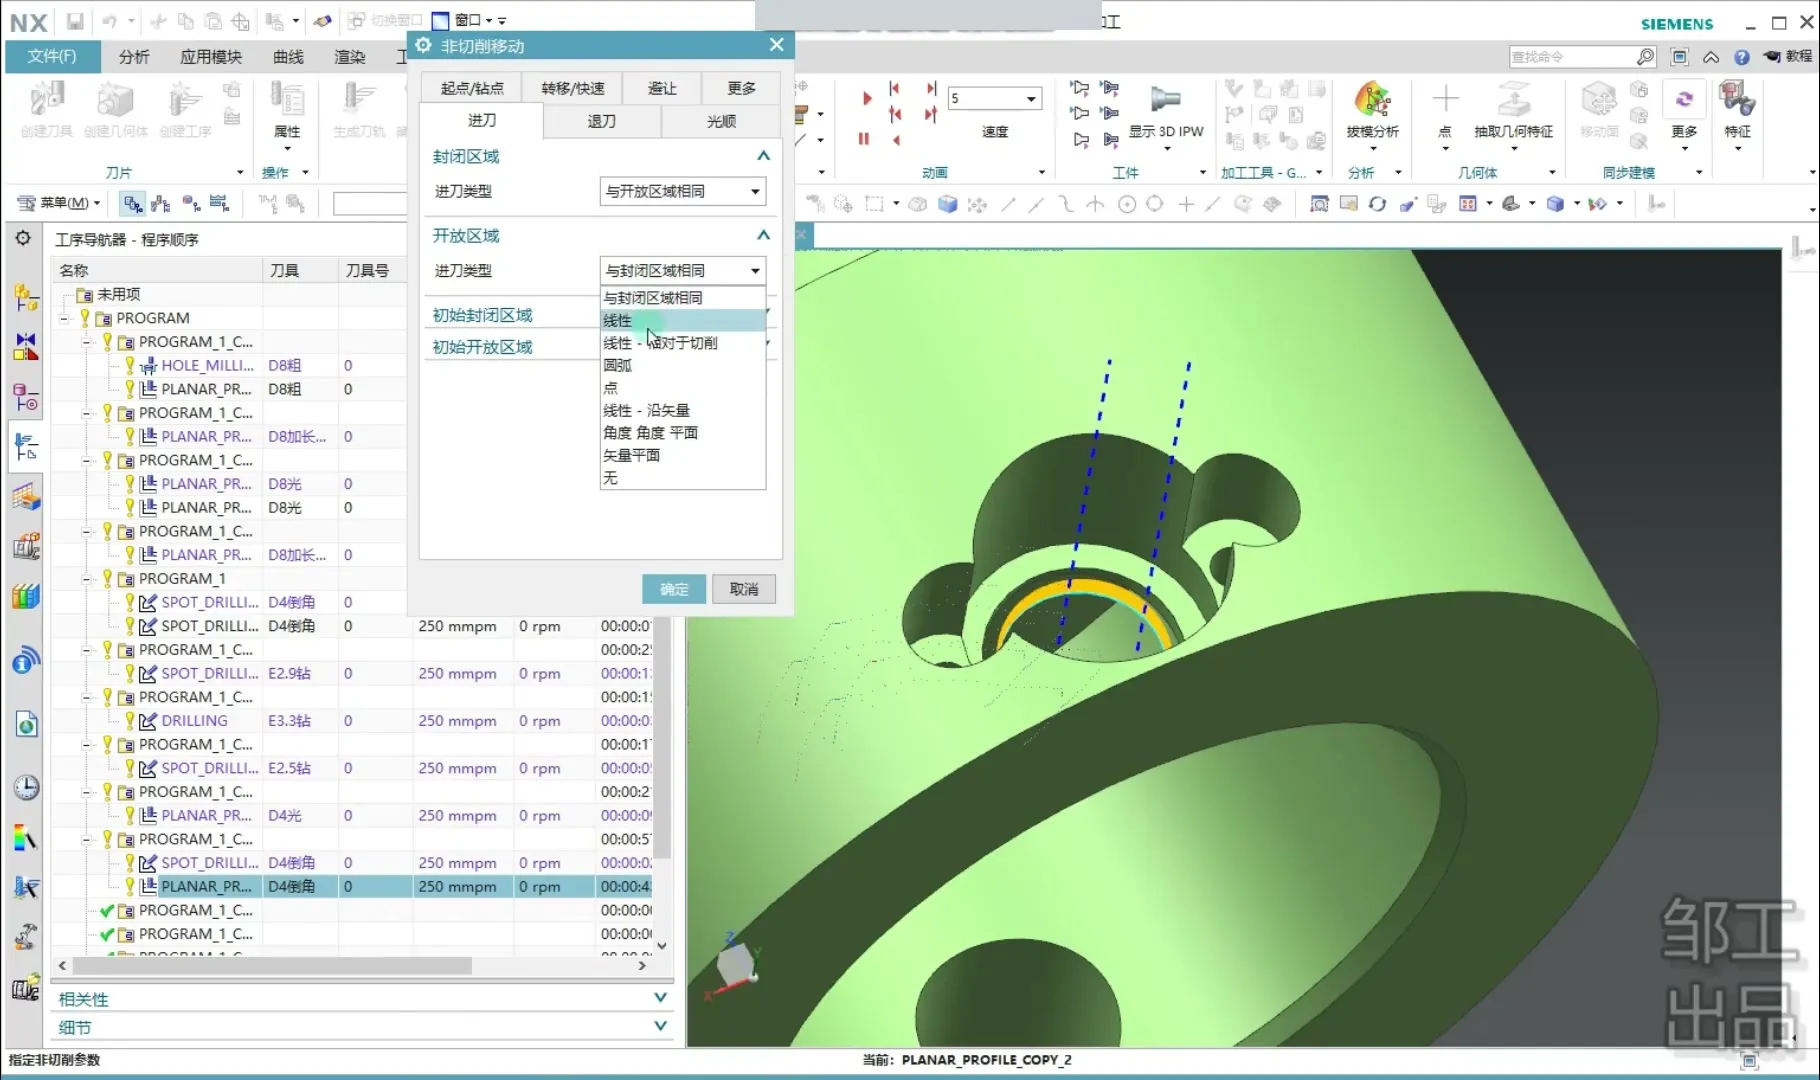Collapse the 封闭区域 section
1820x1080 pixels.
[x=763, y=156]
